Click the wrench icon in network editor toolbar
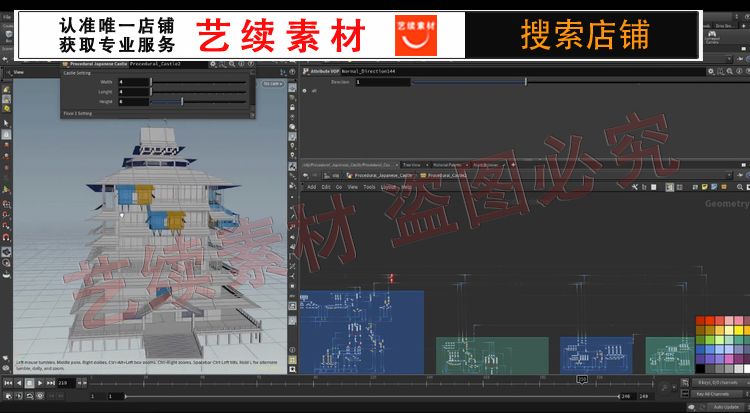The width and height of the screenshot is (750, 413). (x=635, y=187)
